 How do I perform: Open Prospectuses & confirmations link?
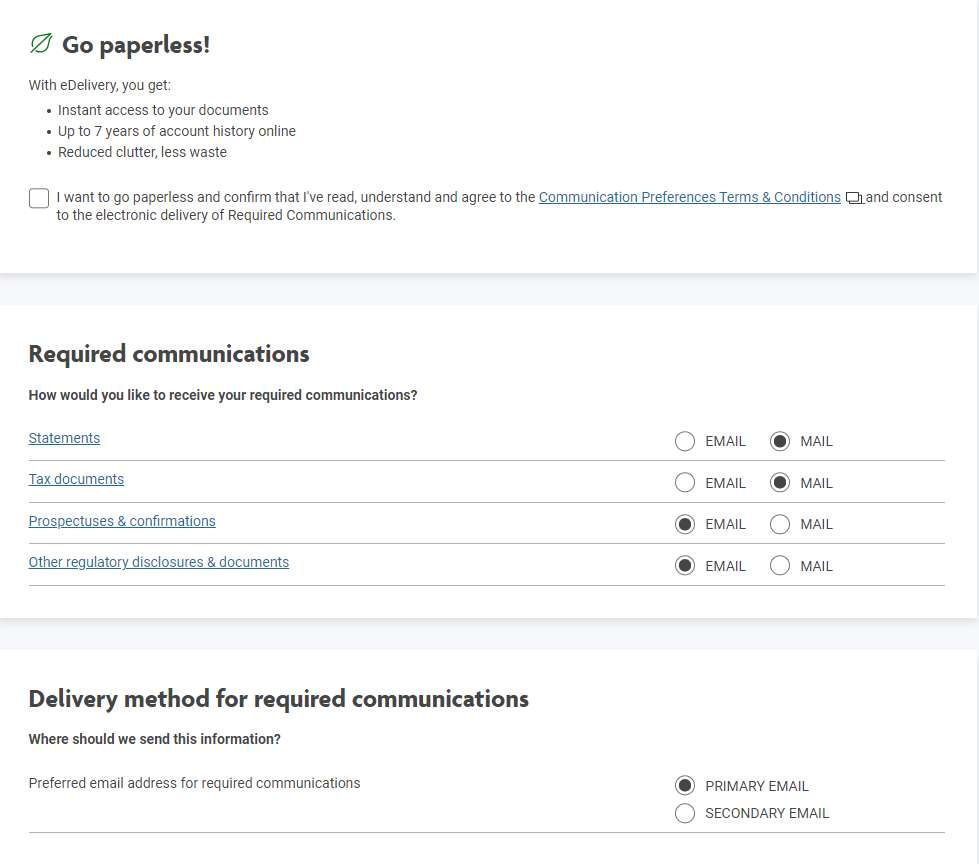pyautogui.click(x=122, y=521)
